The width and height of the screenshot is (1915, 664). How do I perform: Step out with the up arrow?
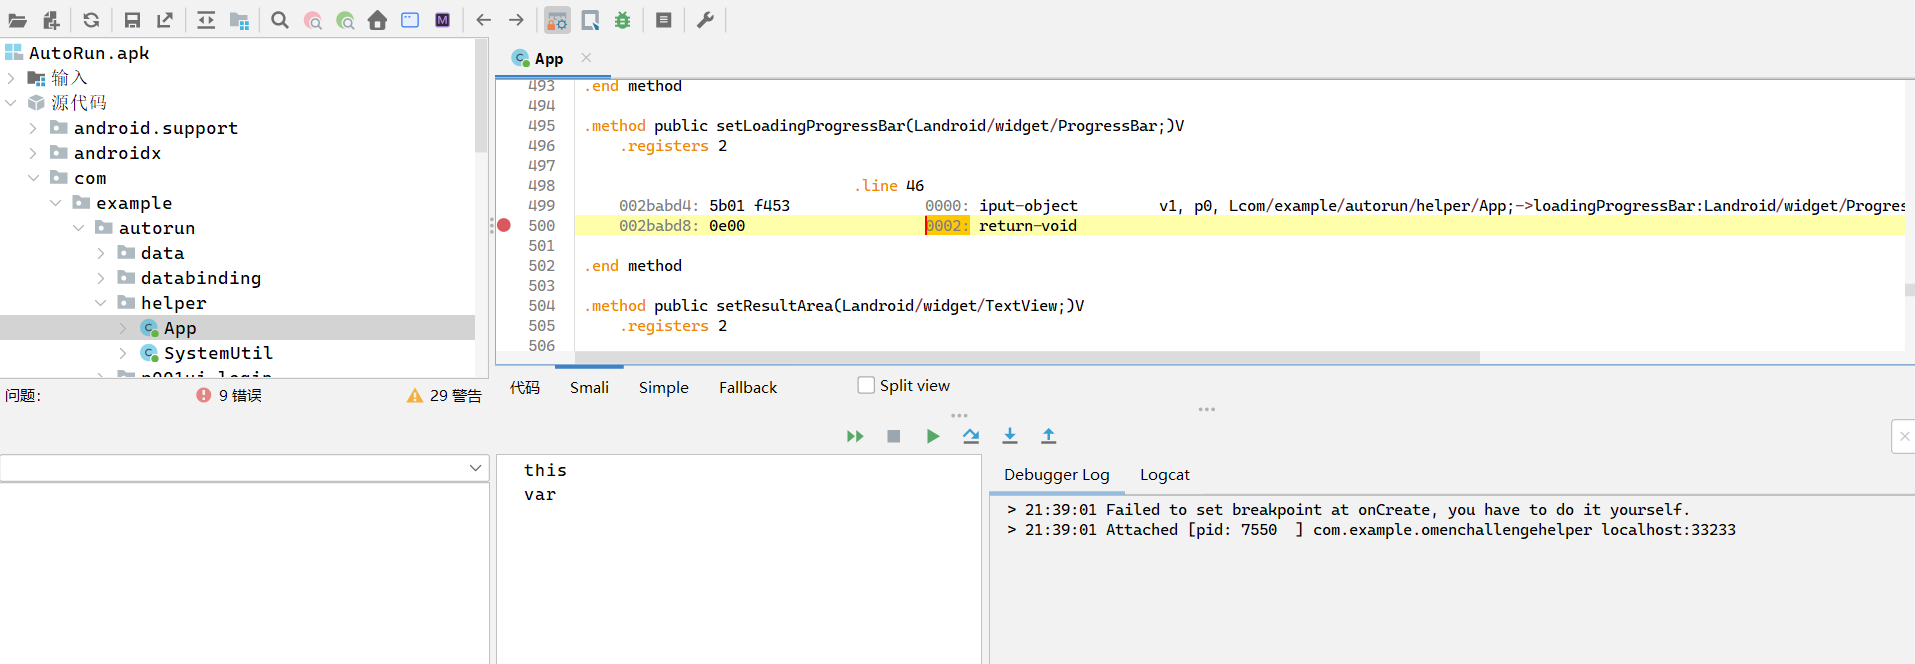[x=1049, y=436]
